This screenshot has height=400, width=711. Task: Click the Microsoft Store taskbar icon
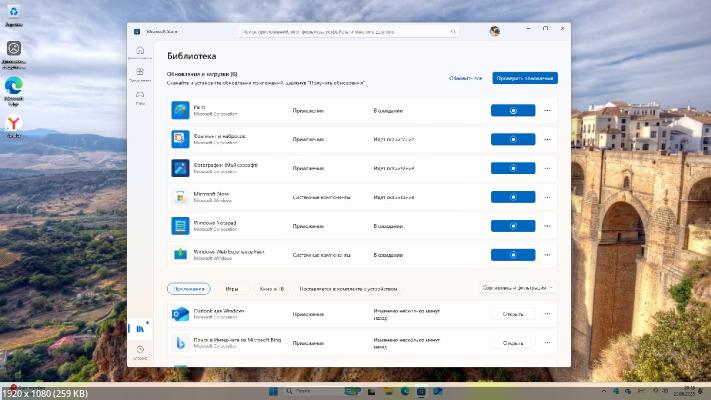[x=421, y=391]
